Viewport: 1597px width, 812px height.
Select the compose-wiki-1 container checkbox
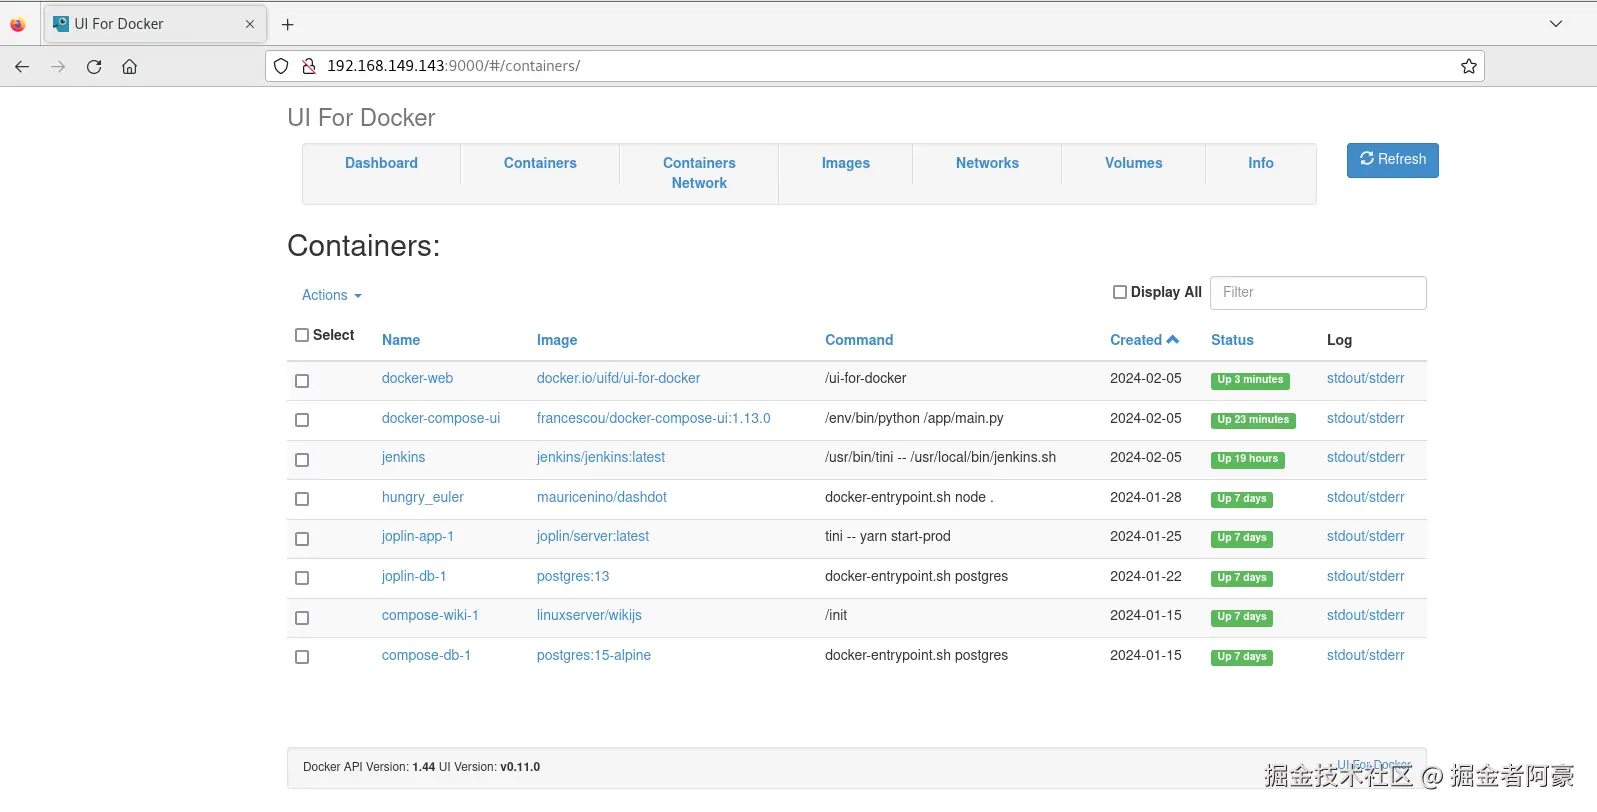[x=302, y=618]
